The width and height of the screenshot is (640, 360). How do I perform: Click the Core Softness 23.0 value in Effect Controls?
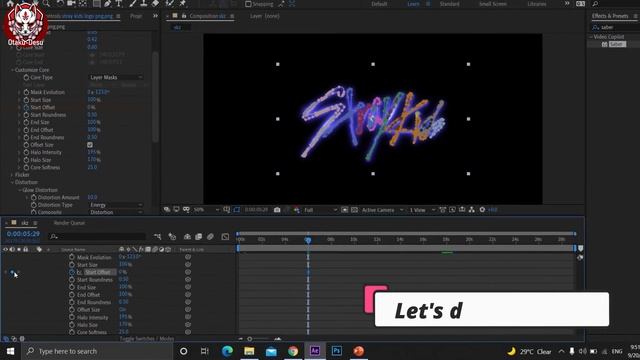92,167
